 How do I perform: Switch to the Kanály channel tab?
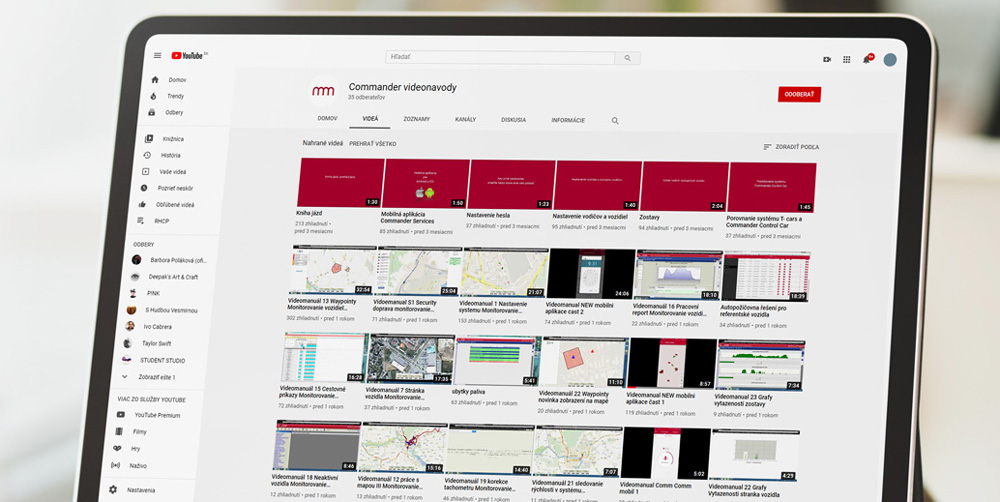point(466,119)
